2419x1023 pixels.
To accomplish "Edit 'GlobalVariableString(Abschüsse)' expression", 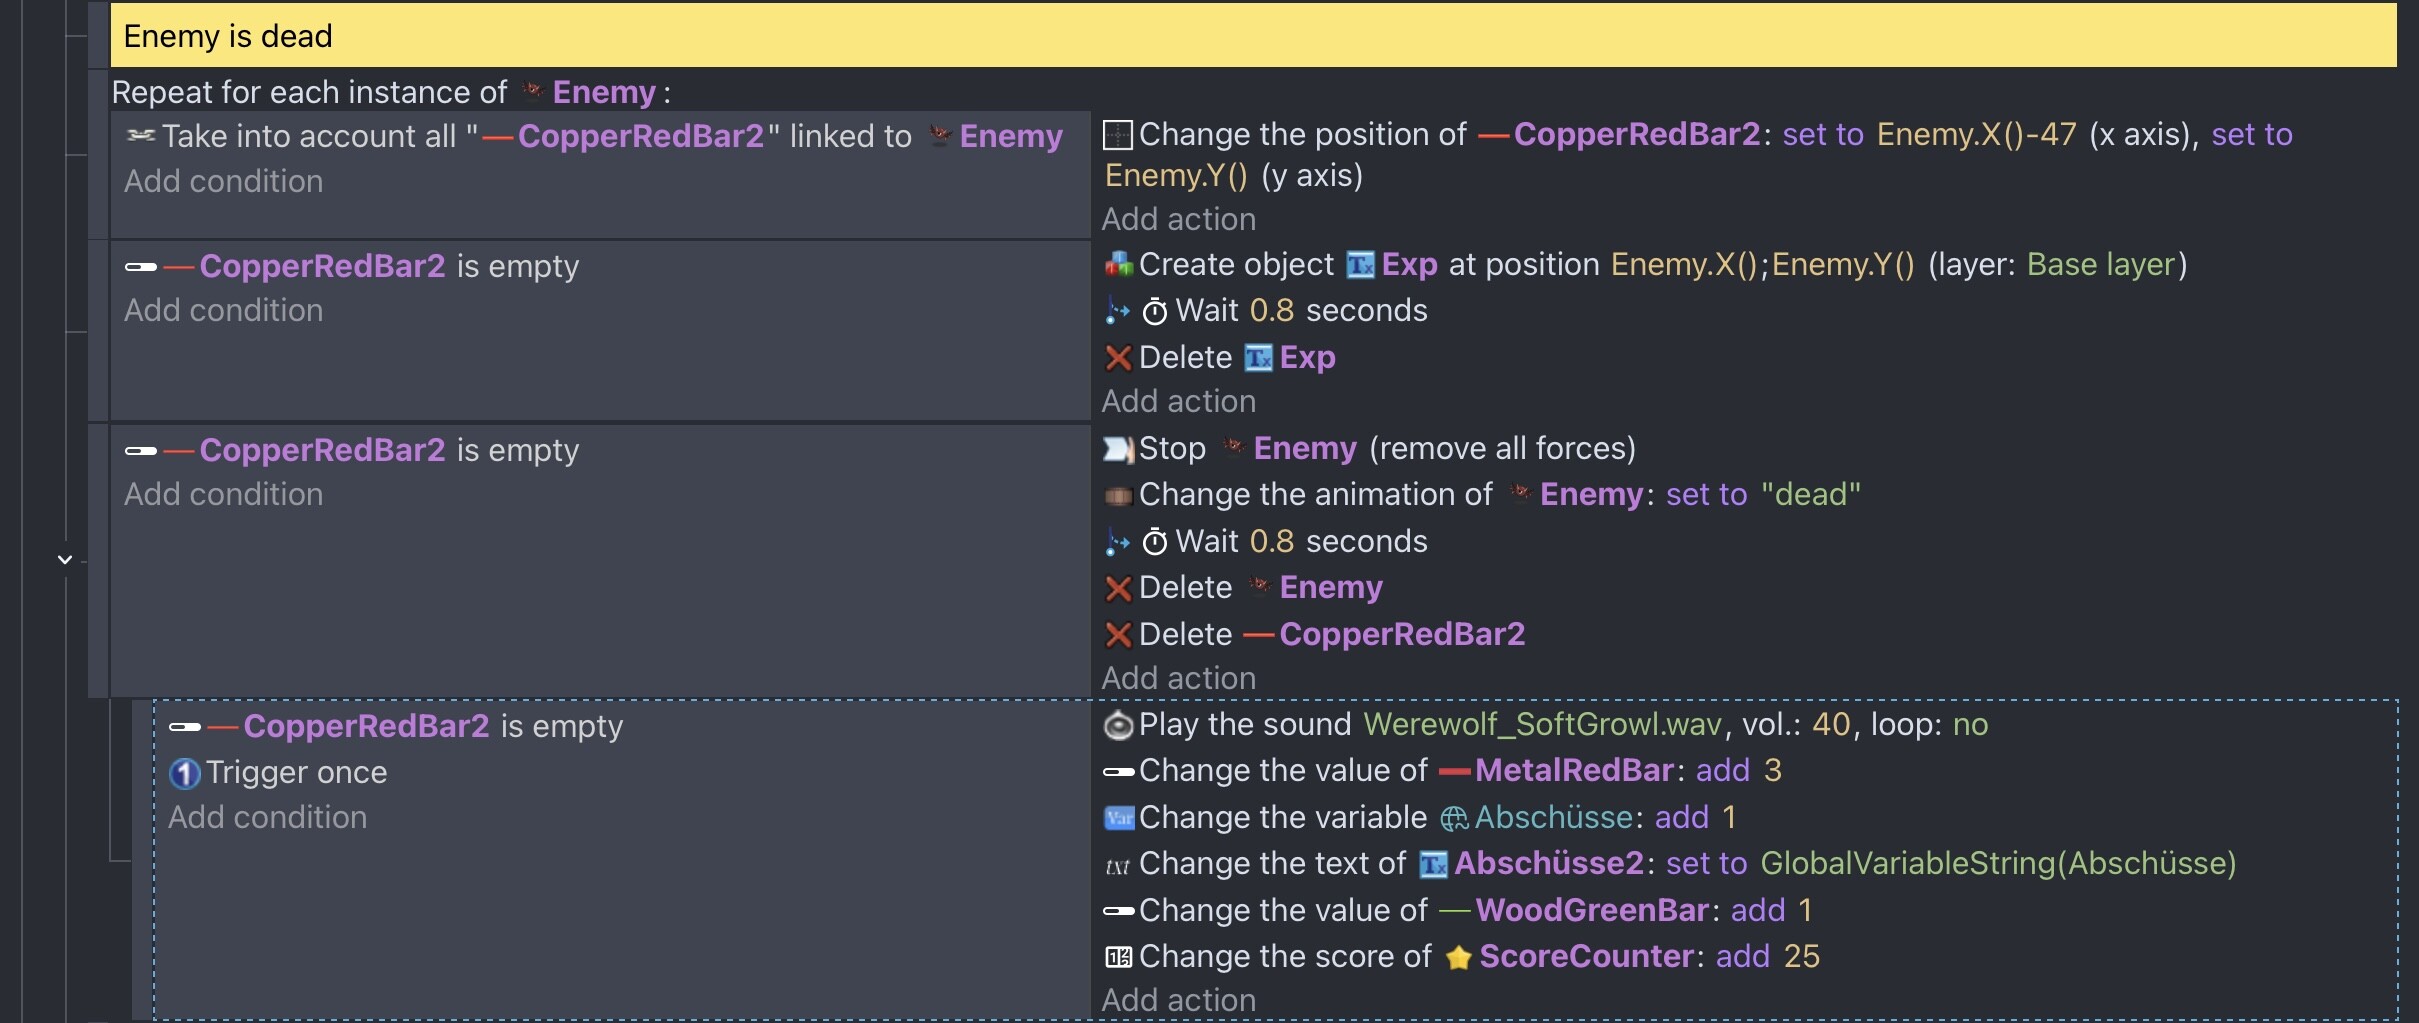I will click(1998, 863).
